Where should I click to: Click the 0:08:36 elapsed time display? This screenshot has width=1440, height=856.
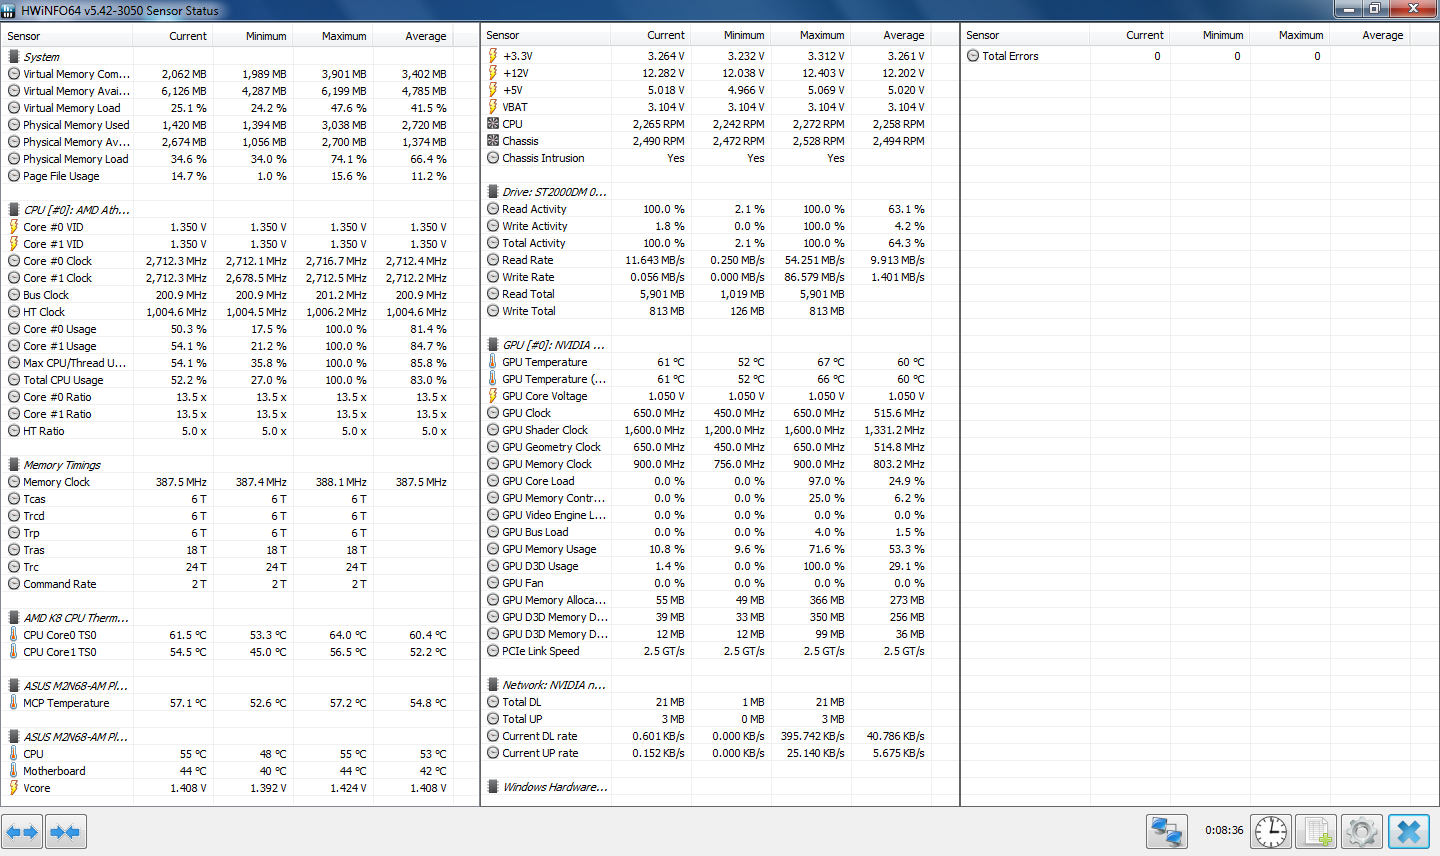[x=1224, y=830]
